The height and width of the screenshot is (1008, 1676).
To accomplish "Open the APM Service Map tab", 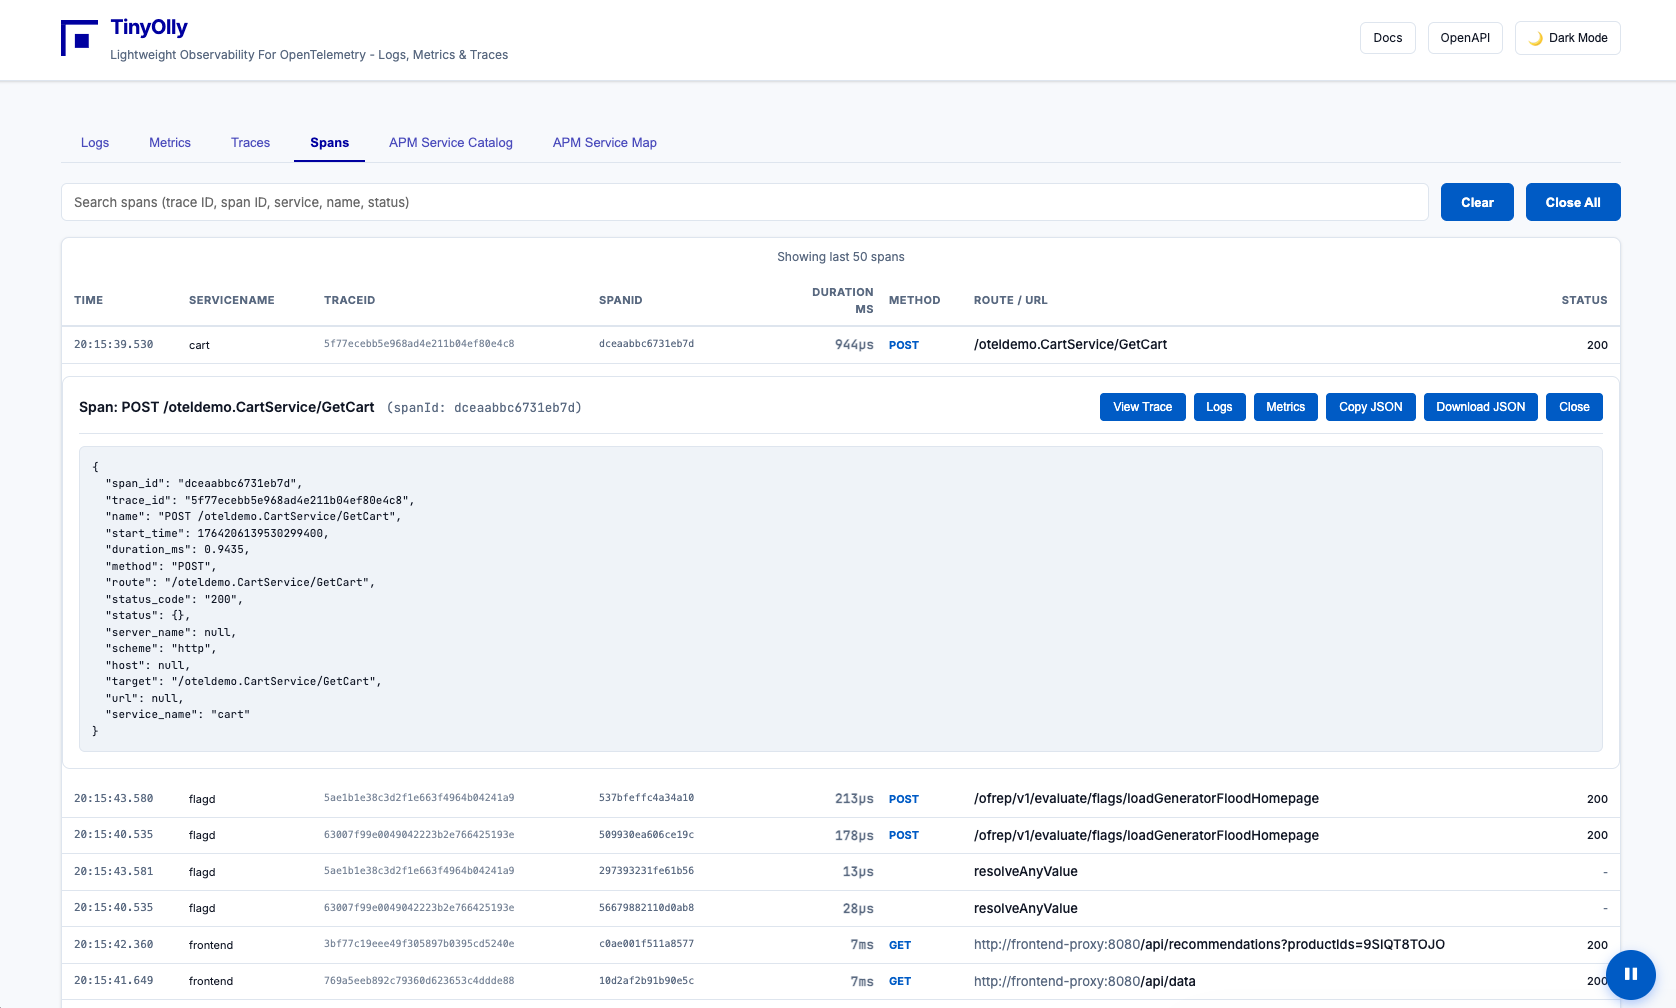I will pos(604,143).
